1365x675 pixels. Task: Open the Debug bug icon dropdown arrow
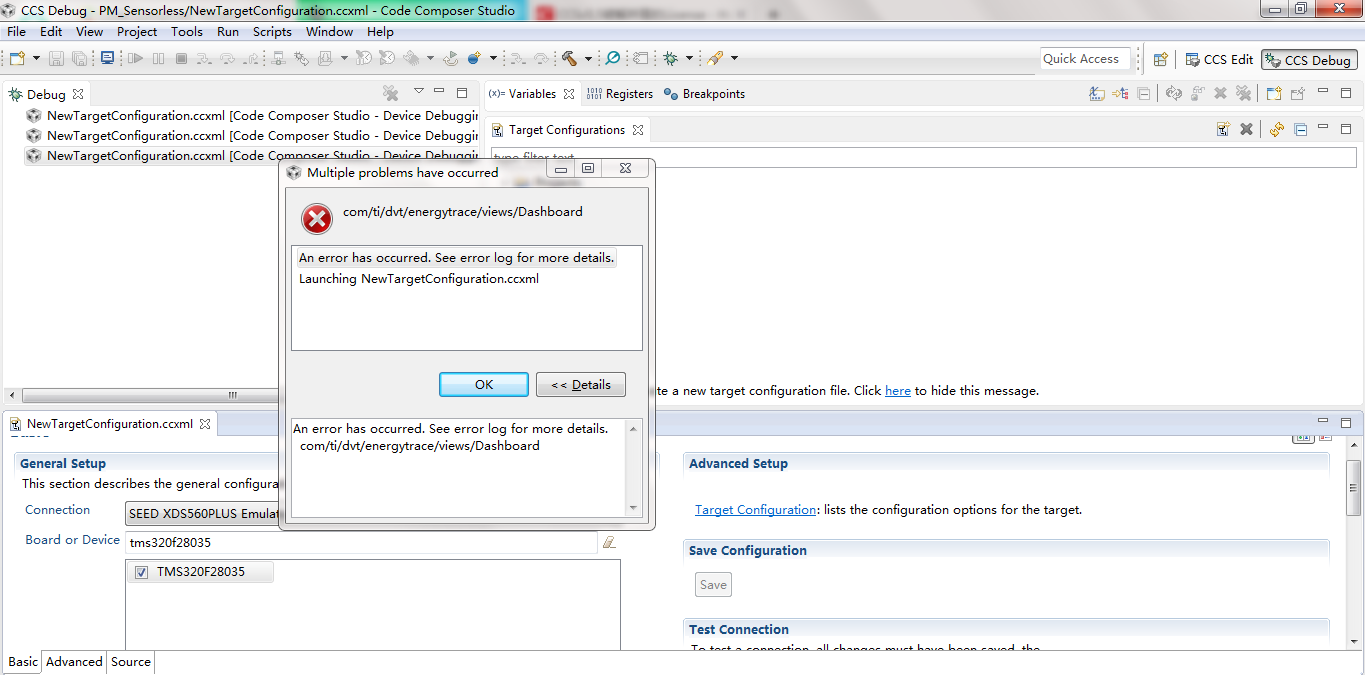click(689, 59)
